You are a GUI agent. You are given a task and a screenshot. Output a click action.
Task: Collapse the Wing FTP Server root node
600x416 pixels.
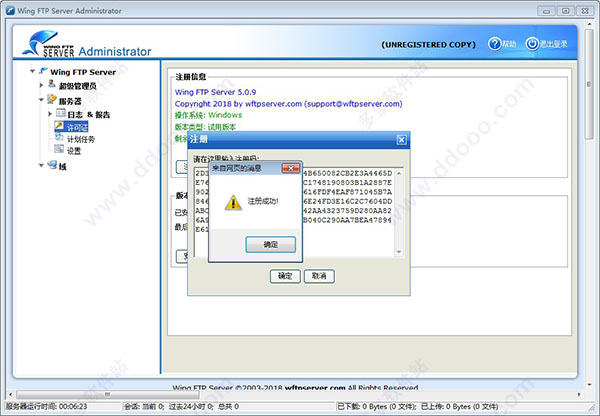pos(33,71)
